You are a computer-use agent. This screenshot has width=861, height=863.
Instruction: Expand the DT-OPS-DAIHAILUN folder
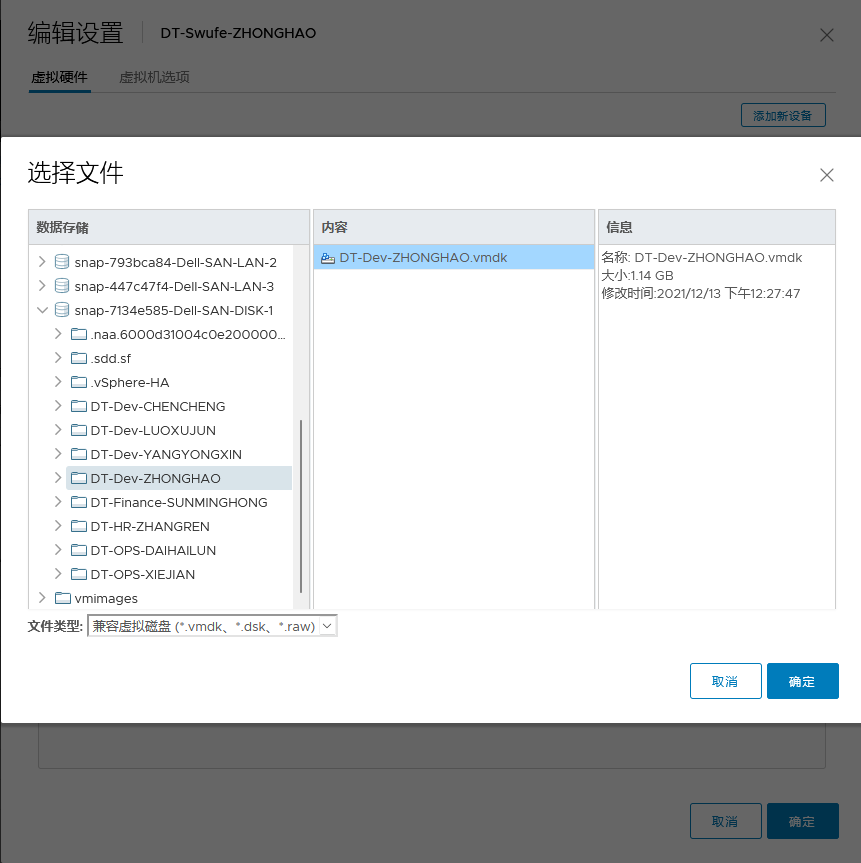click(x=58, y=550)
